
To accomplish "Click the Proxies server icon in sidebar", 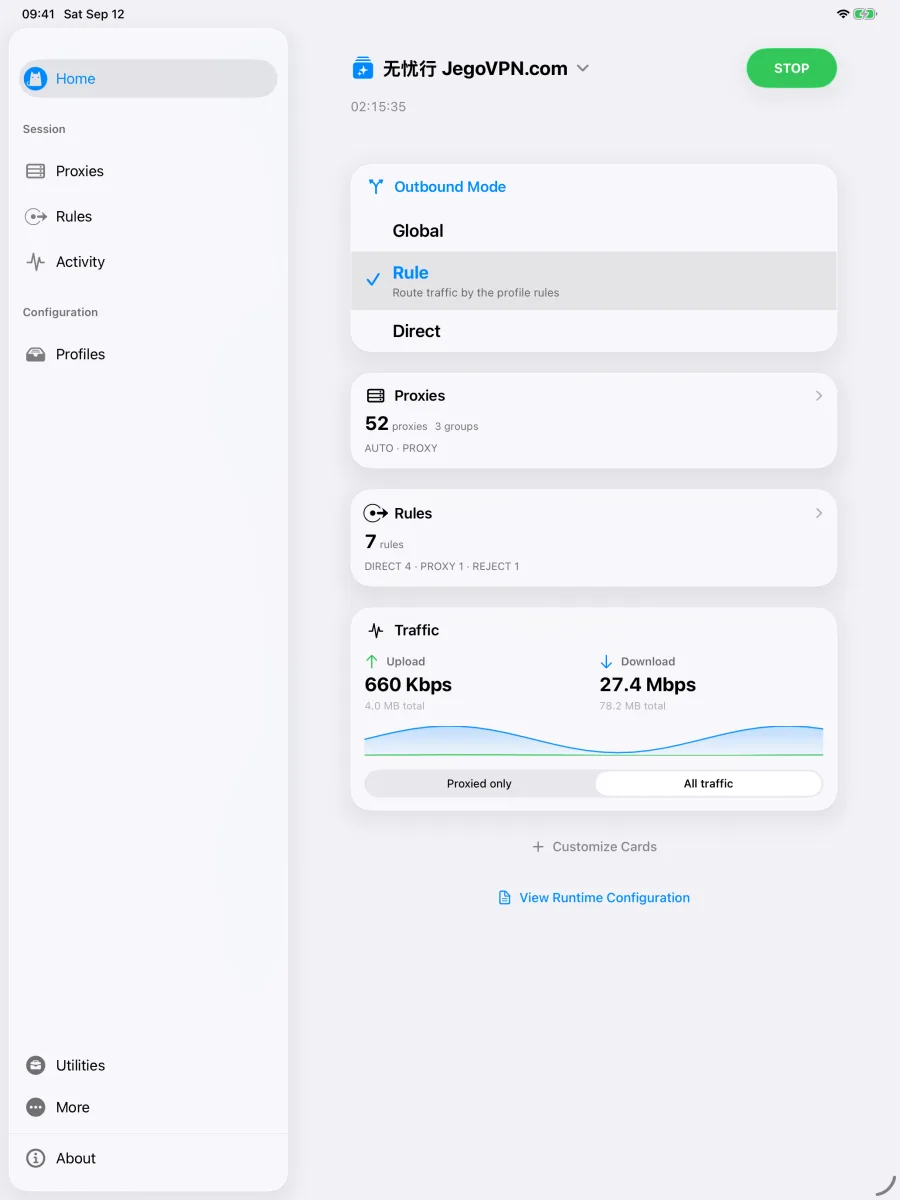I will tap(36, 171).
